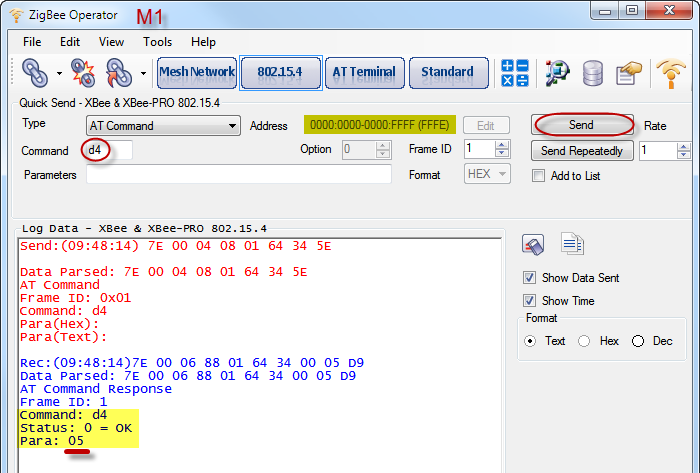This screenshot has width=700, height=473.
Task: Click the blue calculator icon
Action: point(515,73)
